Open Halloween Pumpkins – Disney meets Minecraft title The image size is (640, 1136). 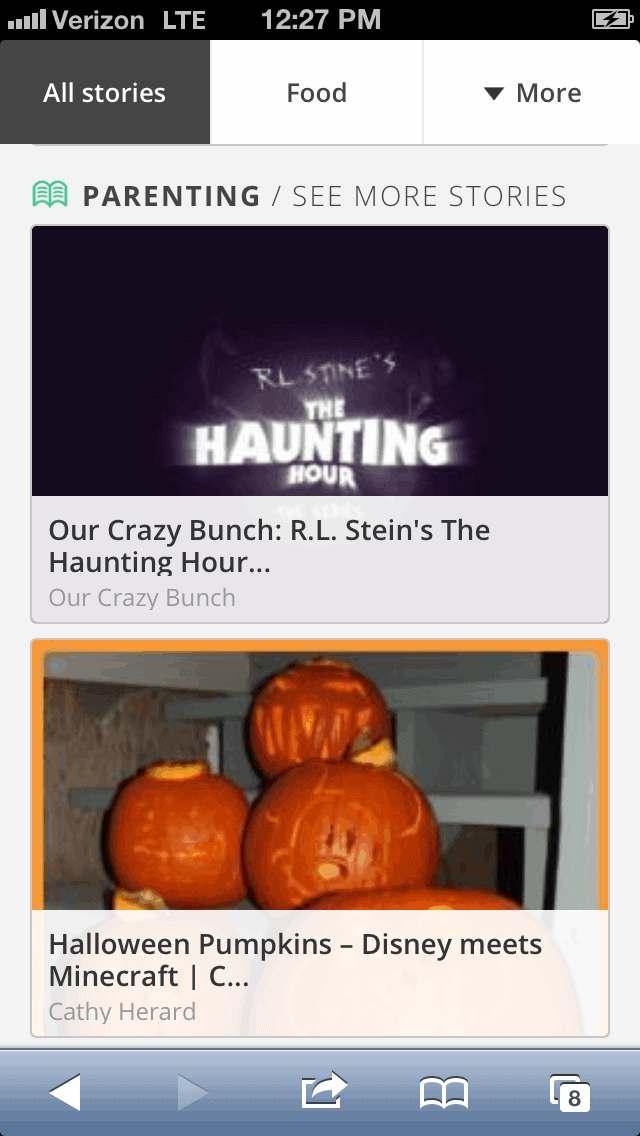pyautogui.click(x=295, y=960)
